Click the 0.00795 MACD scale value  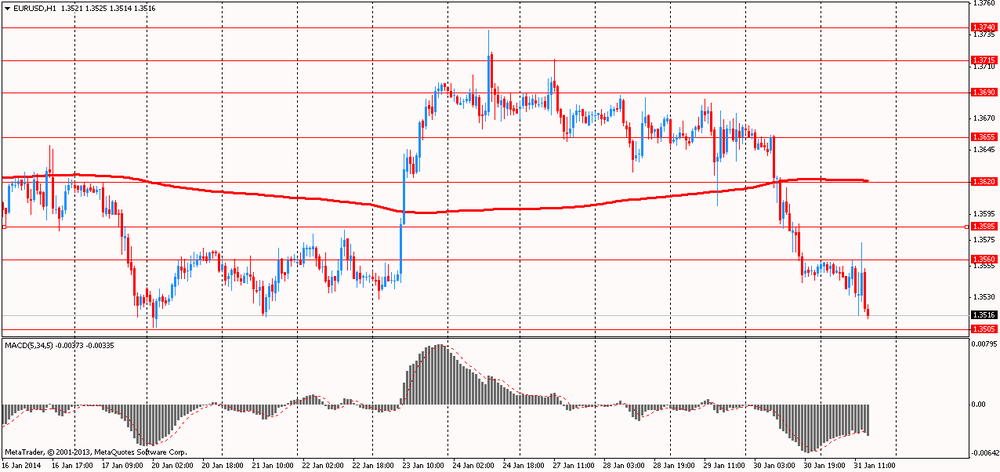984,344
